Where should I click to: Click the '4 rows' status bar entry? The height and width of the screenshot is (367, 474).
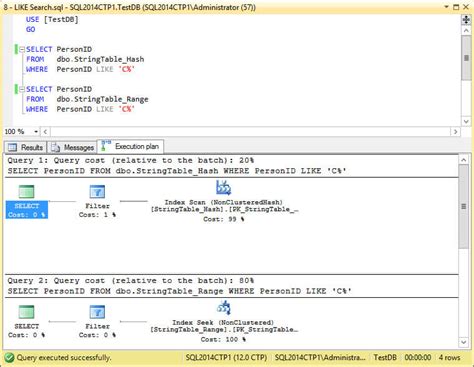[x=449, y=358]
